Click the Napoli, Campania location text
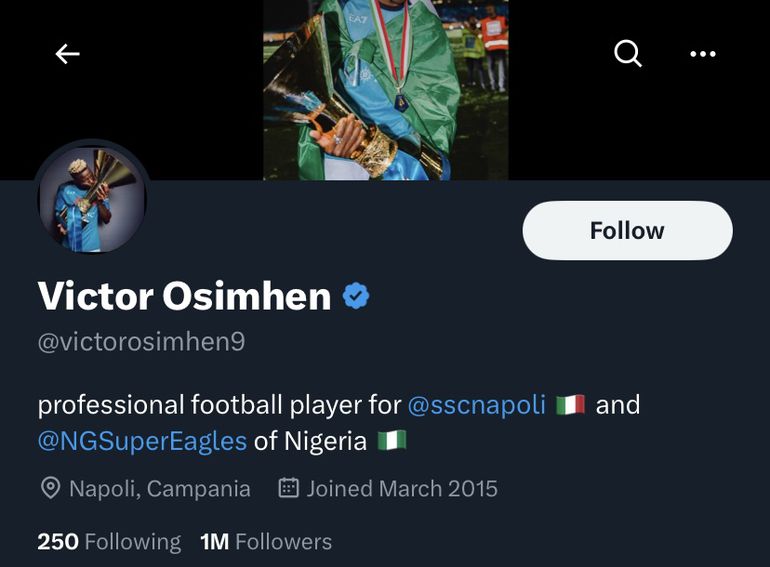This screenshot has height=567, width=770. 159,489
